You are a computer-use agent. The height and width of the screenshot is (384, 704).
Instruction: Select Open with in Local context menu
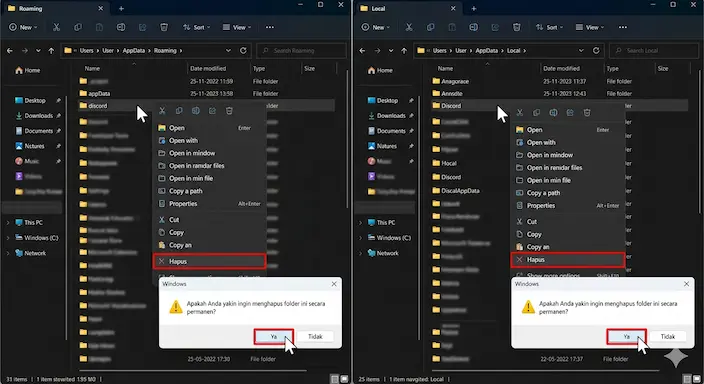tap(568, 142)
